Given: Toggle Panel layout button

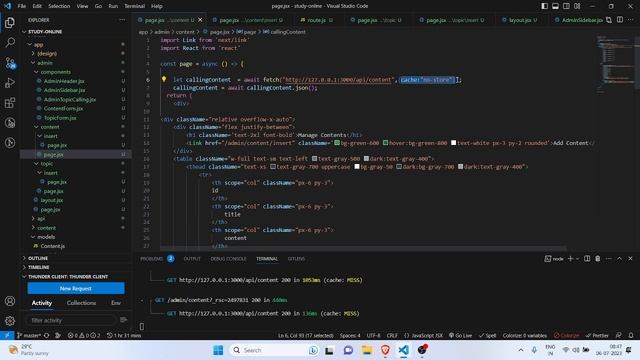Looking at the screenshot, I should click(556, 6).
